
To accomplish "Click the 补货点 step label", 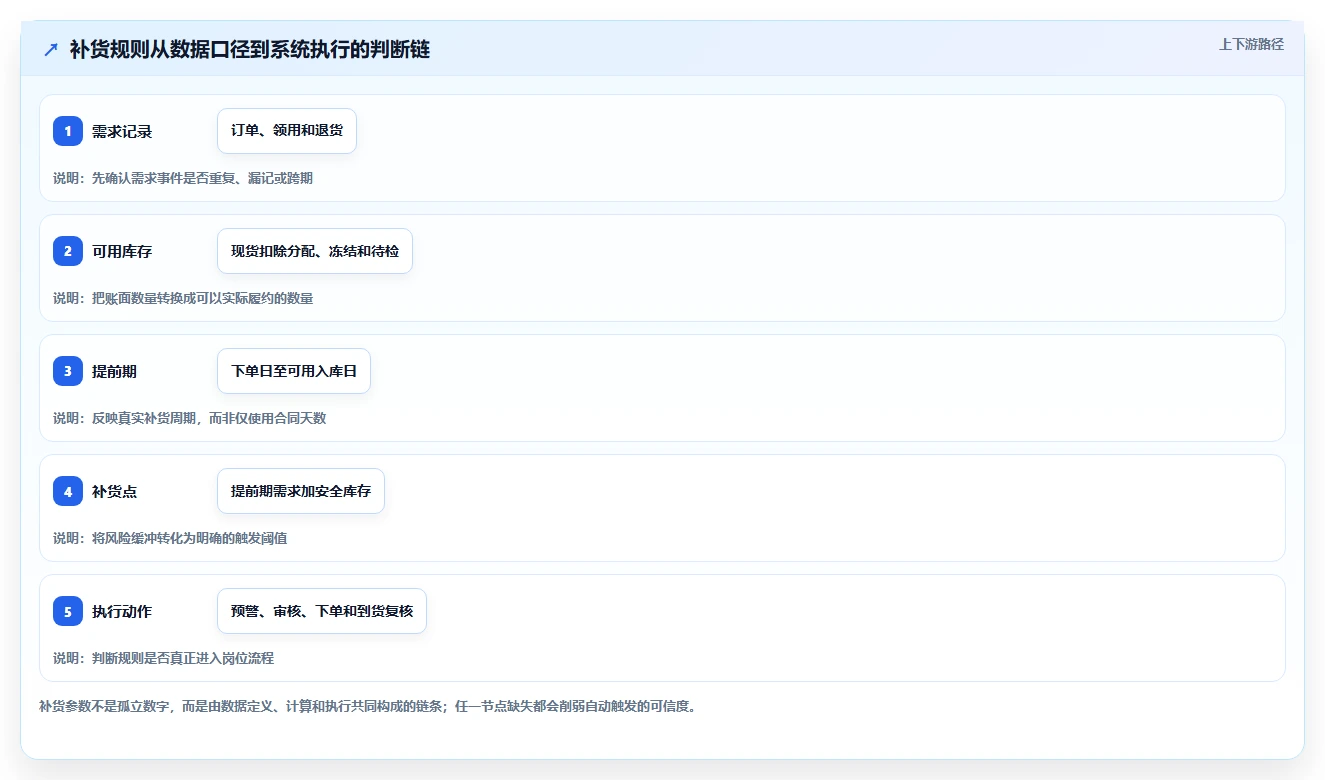I will 115,492.
